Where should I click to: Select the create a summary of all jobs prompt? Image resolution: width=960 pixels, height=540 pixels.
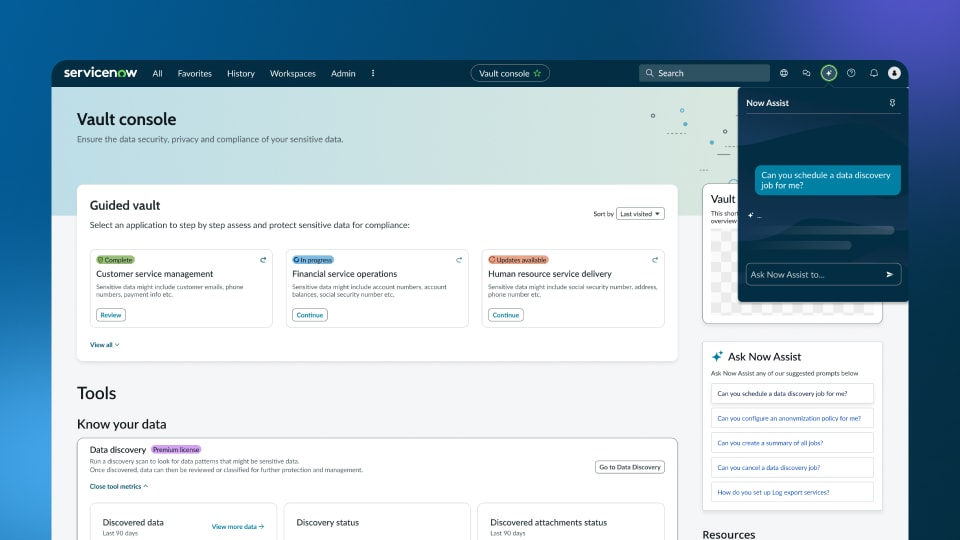pyautogui.click(x=792, y=443)
